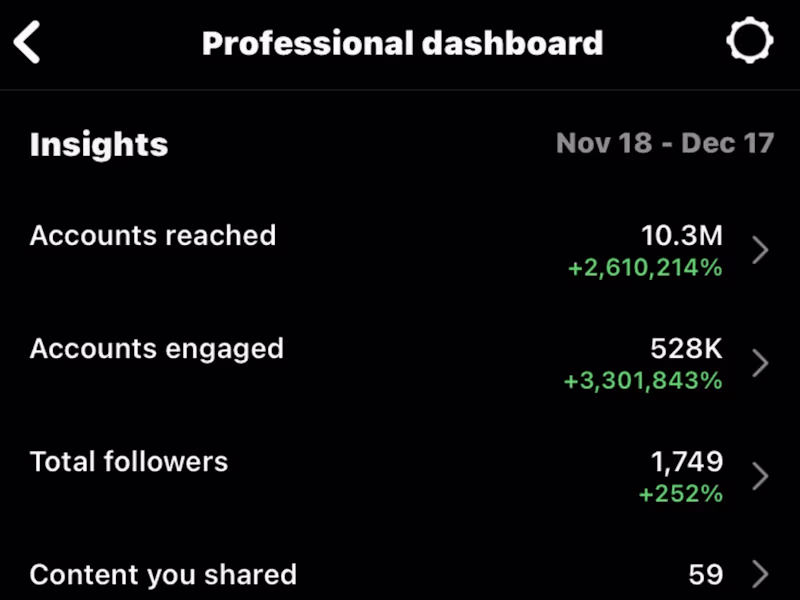Click the 528K engaged value
The width and height of the screenshot is (800, 600).
pos(686,349)
